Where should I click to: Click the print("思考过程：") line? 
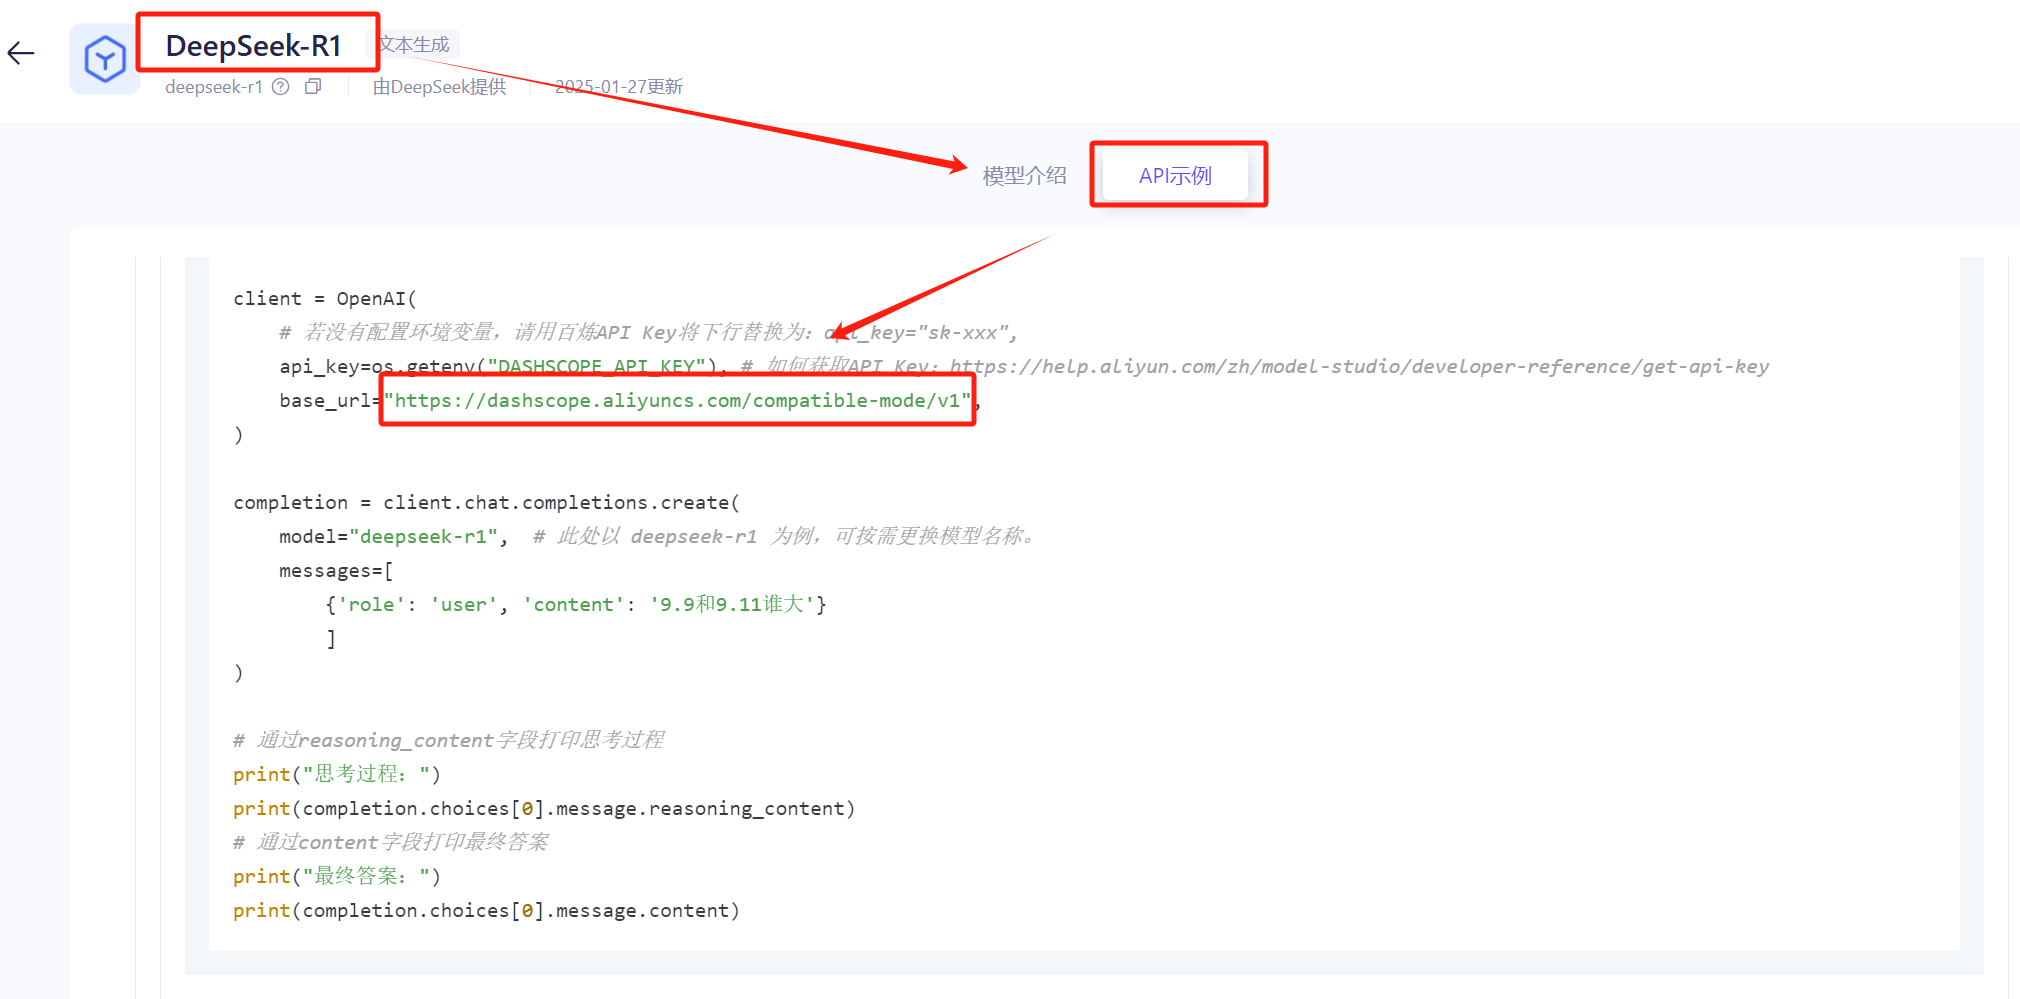337,775
